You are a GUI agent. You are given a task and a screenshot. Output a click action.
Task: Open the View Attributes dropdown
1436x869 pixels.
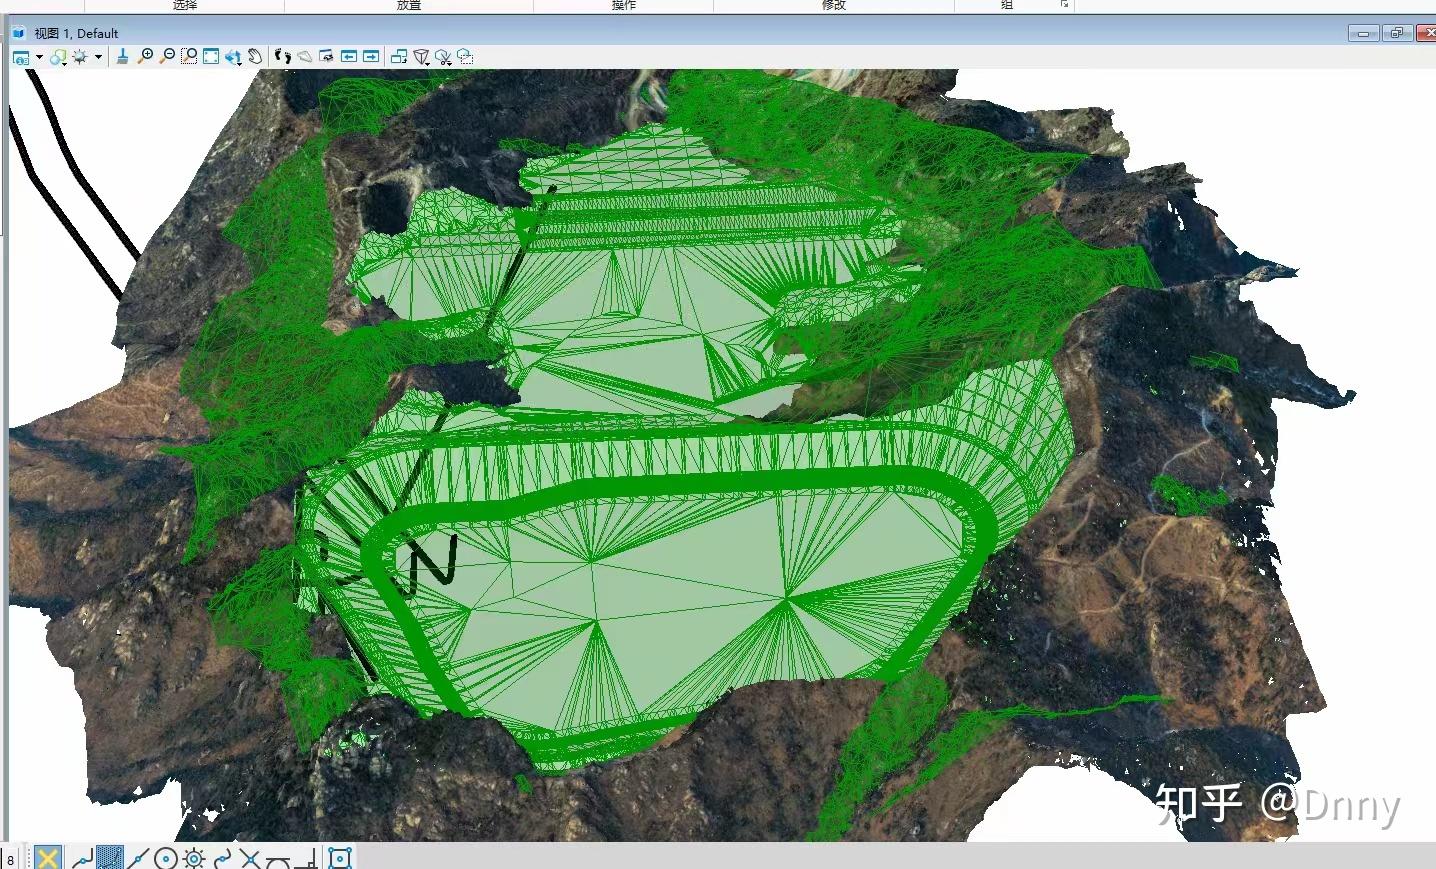point(39,57)
